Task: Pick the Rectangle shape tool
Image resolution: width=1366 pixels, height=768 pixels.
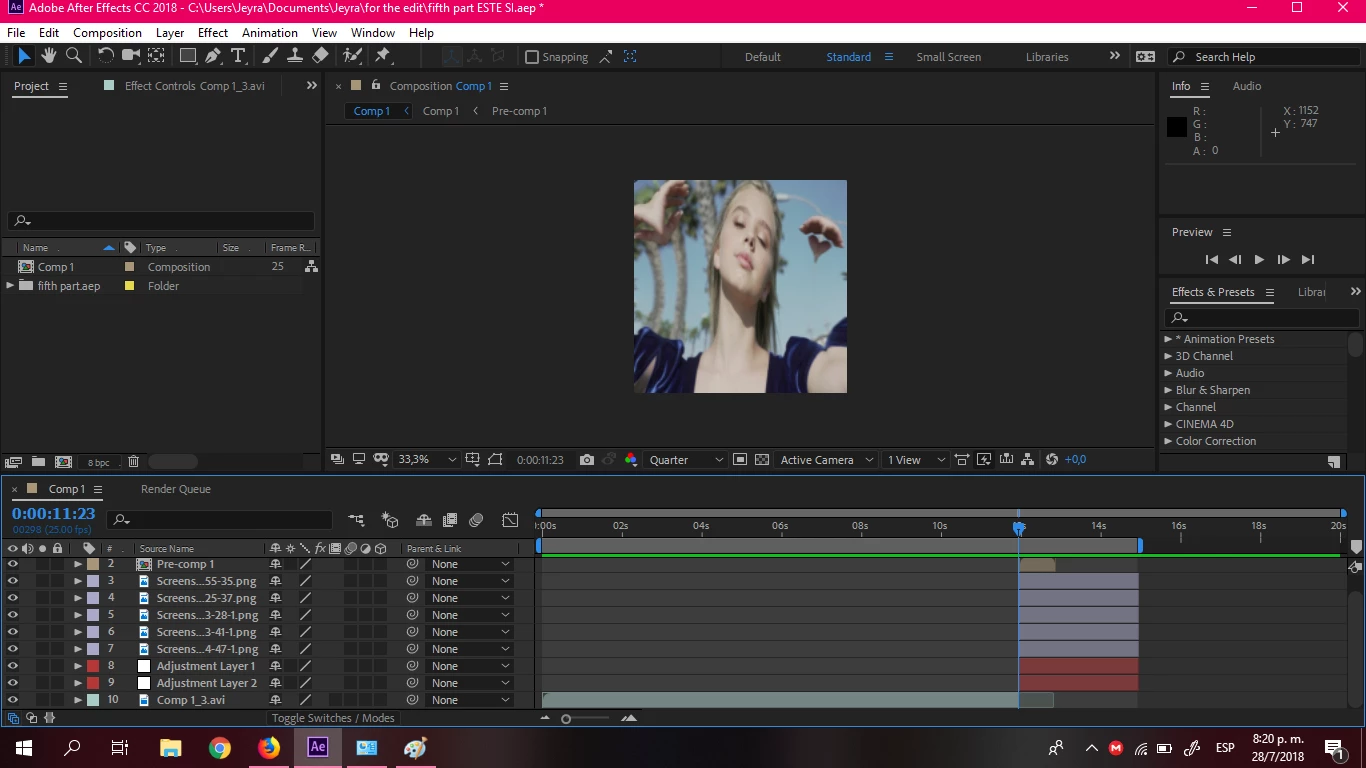Action: pos(187,56)
